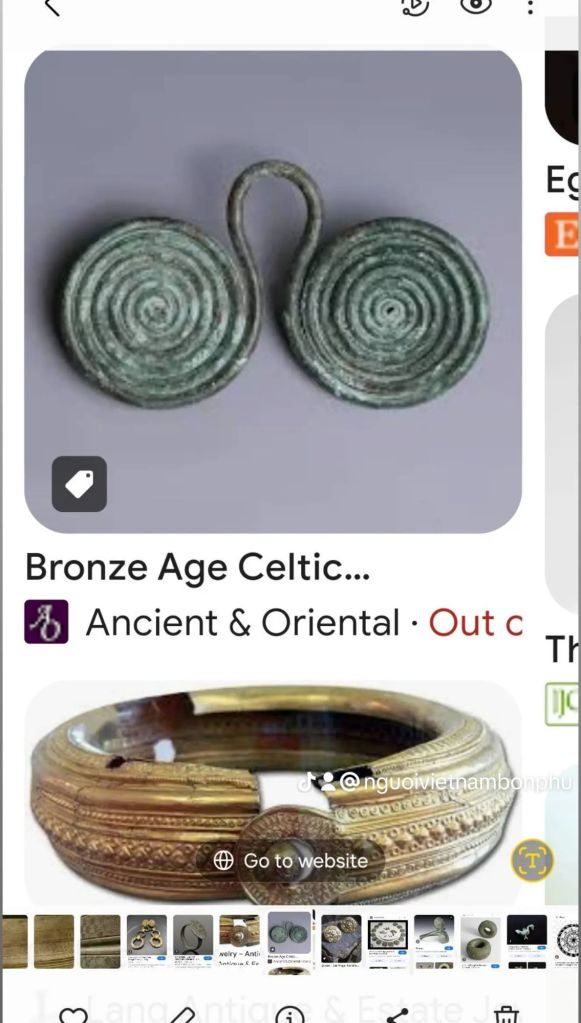Go back using the top-left arrow
Screen dimensions: 581x1023
tap(52, 7)
